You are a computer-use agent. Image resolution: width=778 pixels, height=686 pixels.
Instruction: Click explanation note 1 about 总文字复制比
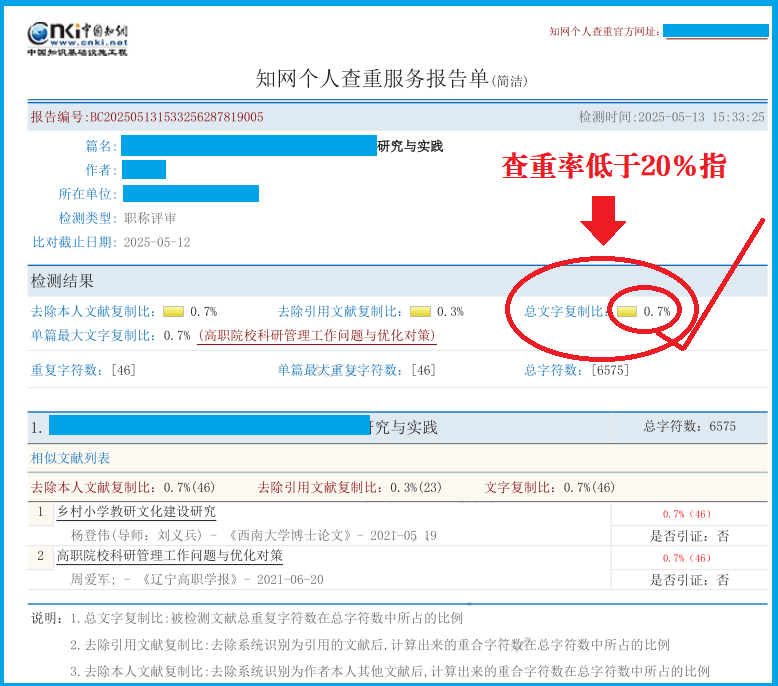click(x=266, y=619)
